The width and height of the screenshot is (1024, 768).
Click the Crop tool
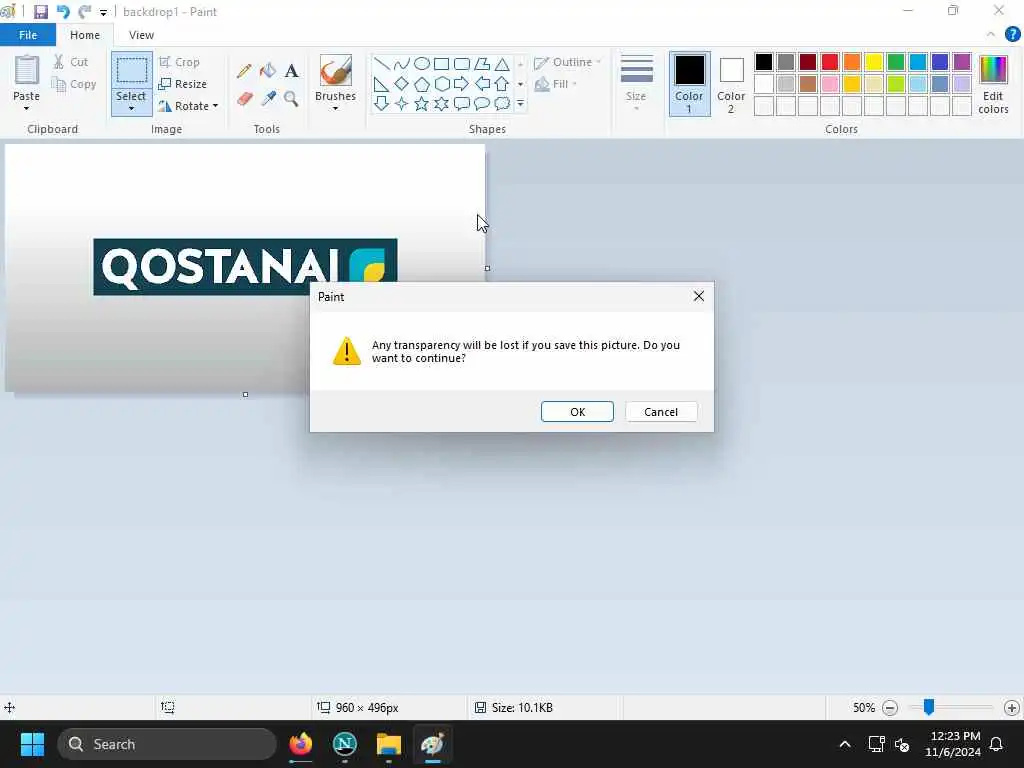(180, 62)
